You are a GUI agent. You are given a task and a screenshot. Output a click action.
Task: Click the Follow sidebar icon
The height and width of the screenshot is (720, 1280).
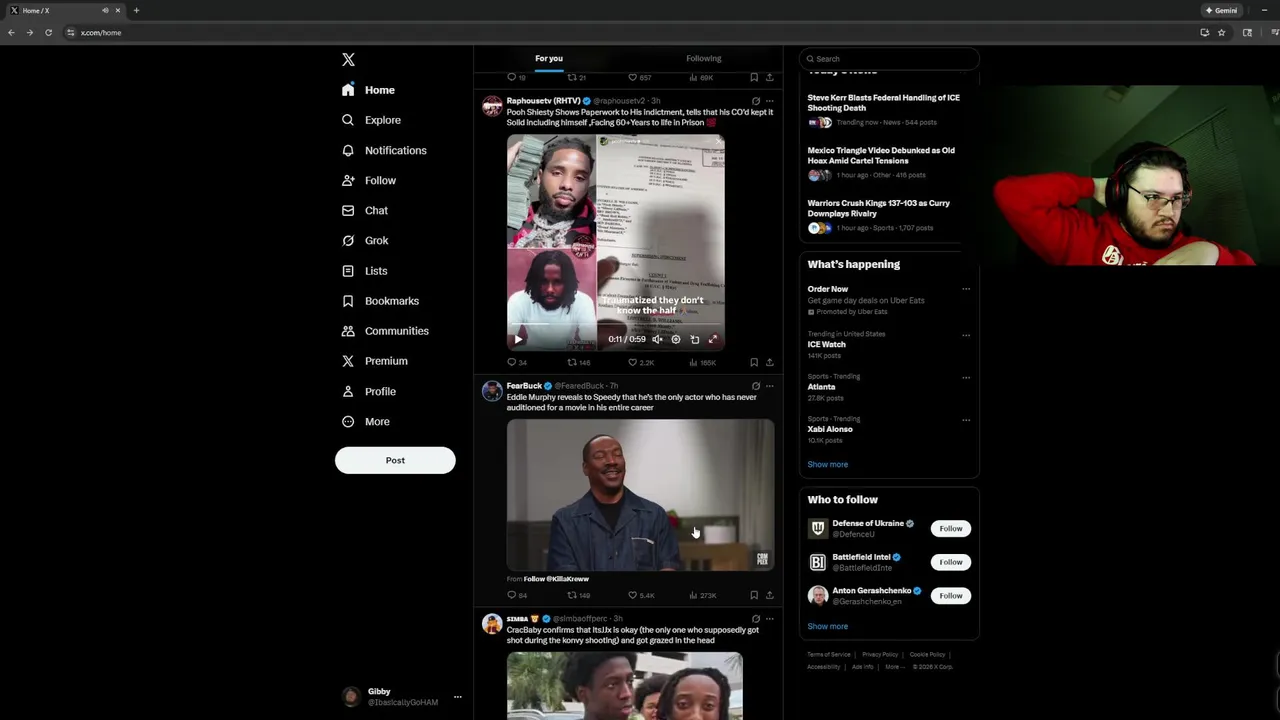tap(348, 180)
